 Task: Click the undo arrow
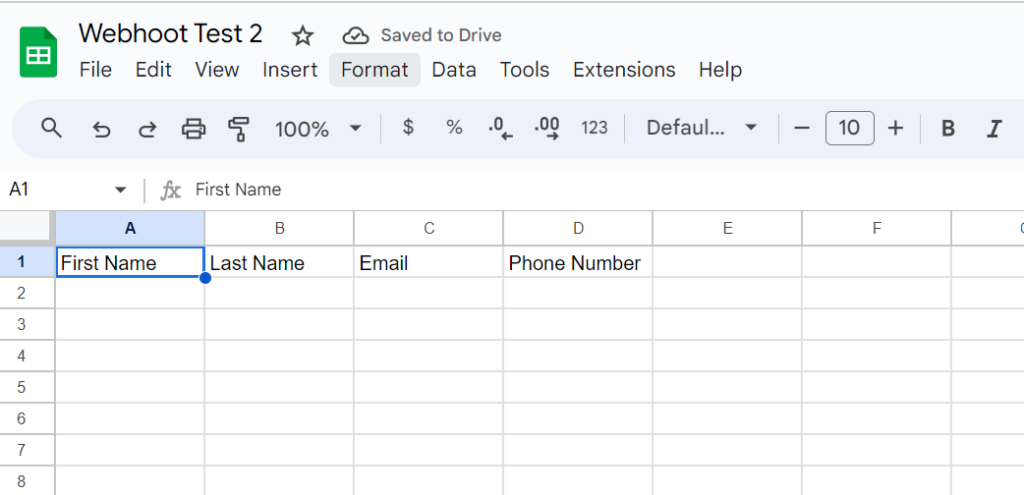point(101,128)
